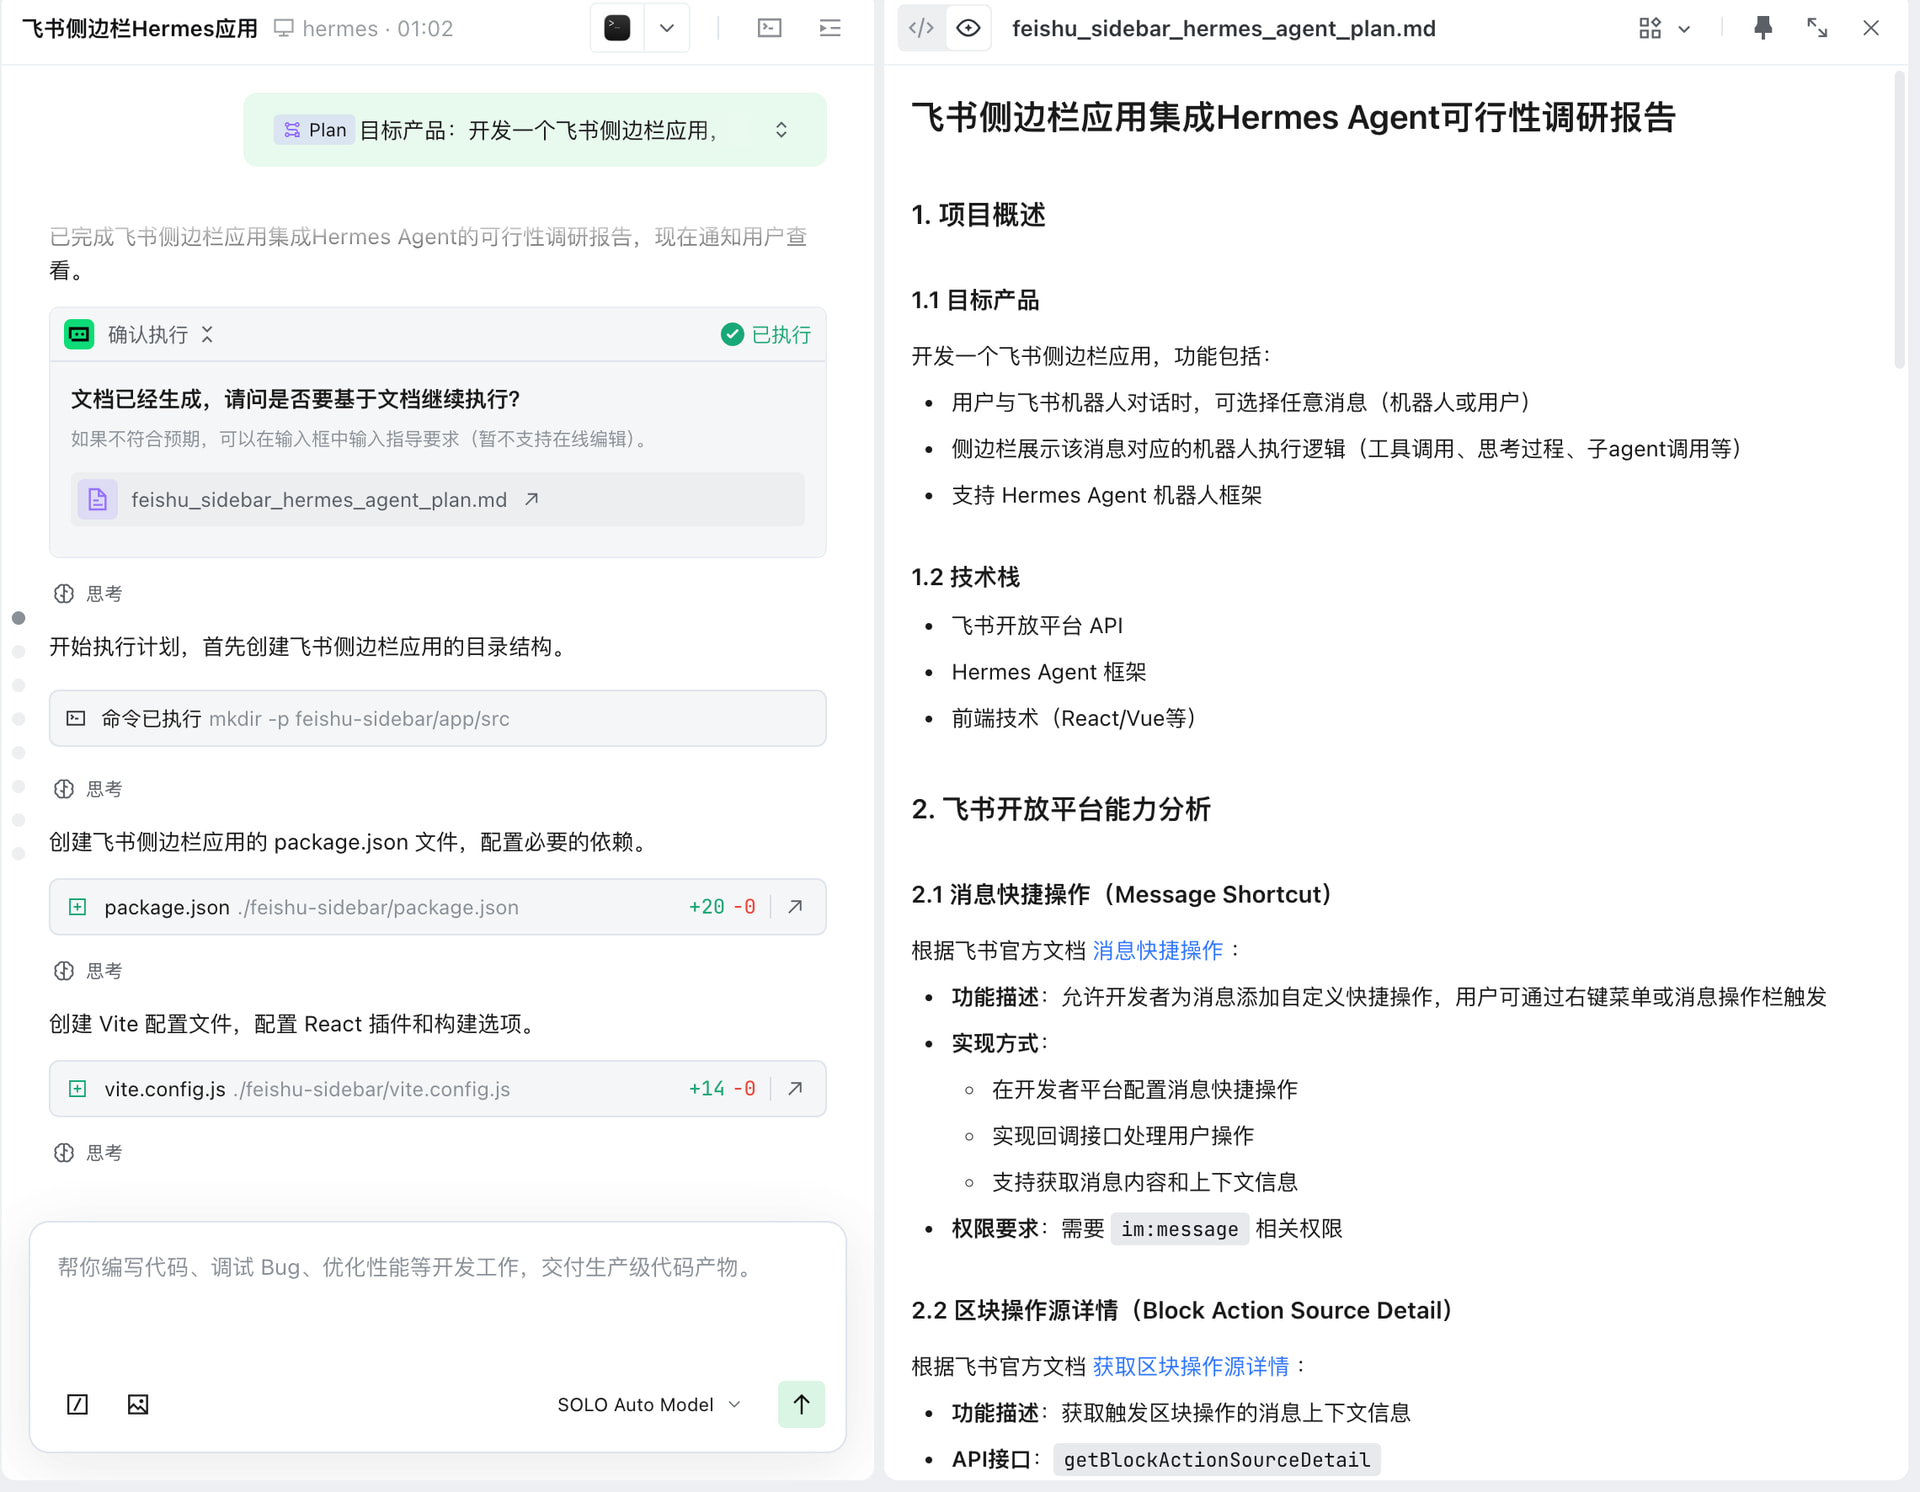Image resolution: width=1920 pixels, height=1492 pixels.
Task: Toggle the sidebar list panel icon
Action: click(x=829, y=28)
